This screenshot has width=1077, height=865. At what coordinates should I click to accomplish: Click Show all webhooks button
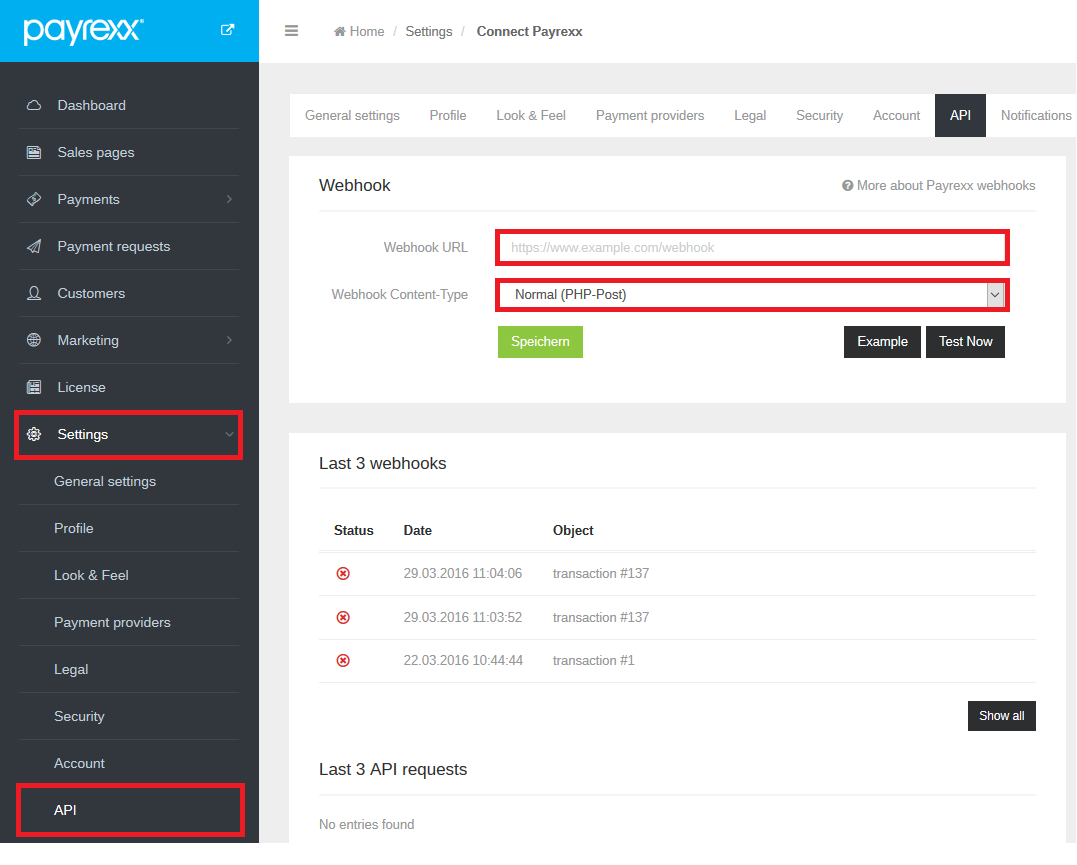[1001, 716]
